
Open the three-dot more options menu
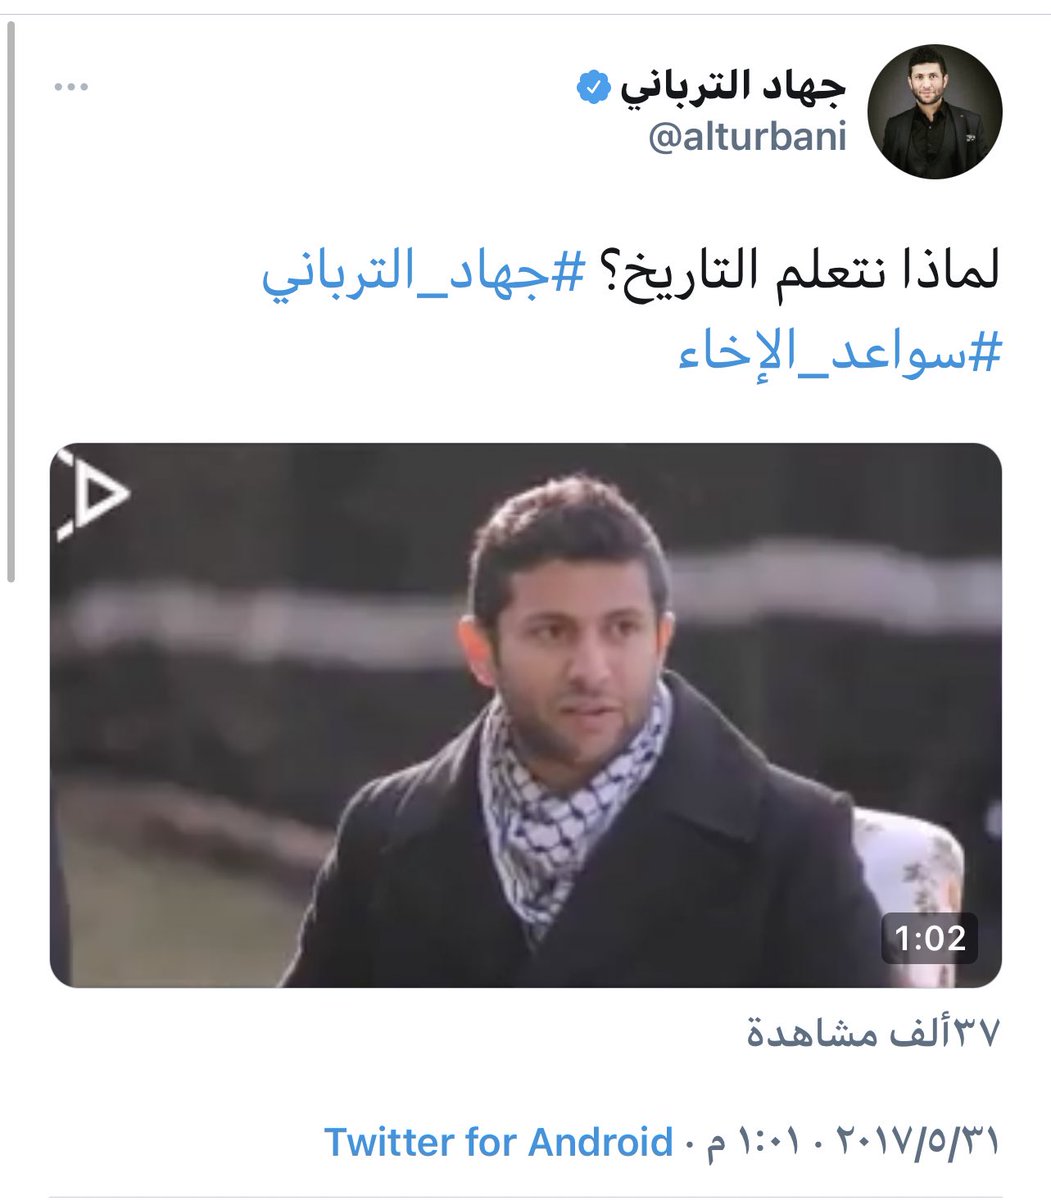pyautogui.click(x=72, y=88)
